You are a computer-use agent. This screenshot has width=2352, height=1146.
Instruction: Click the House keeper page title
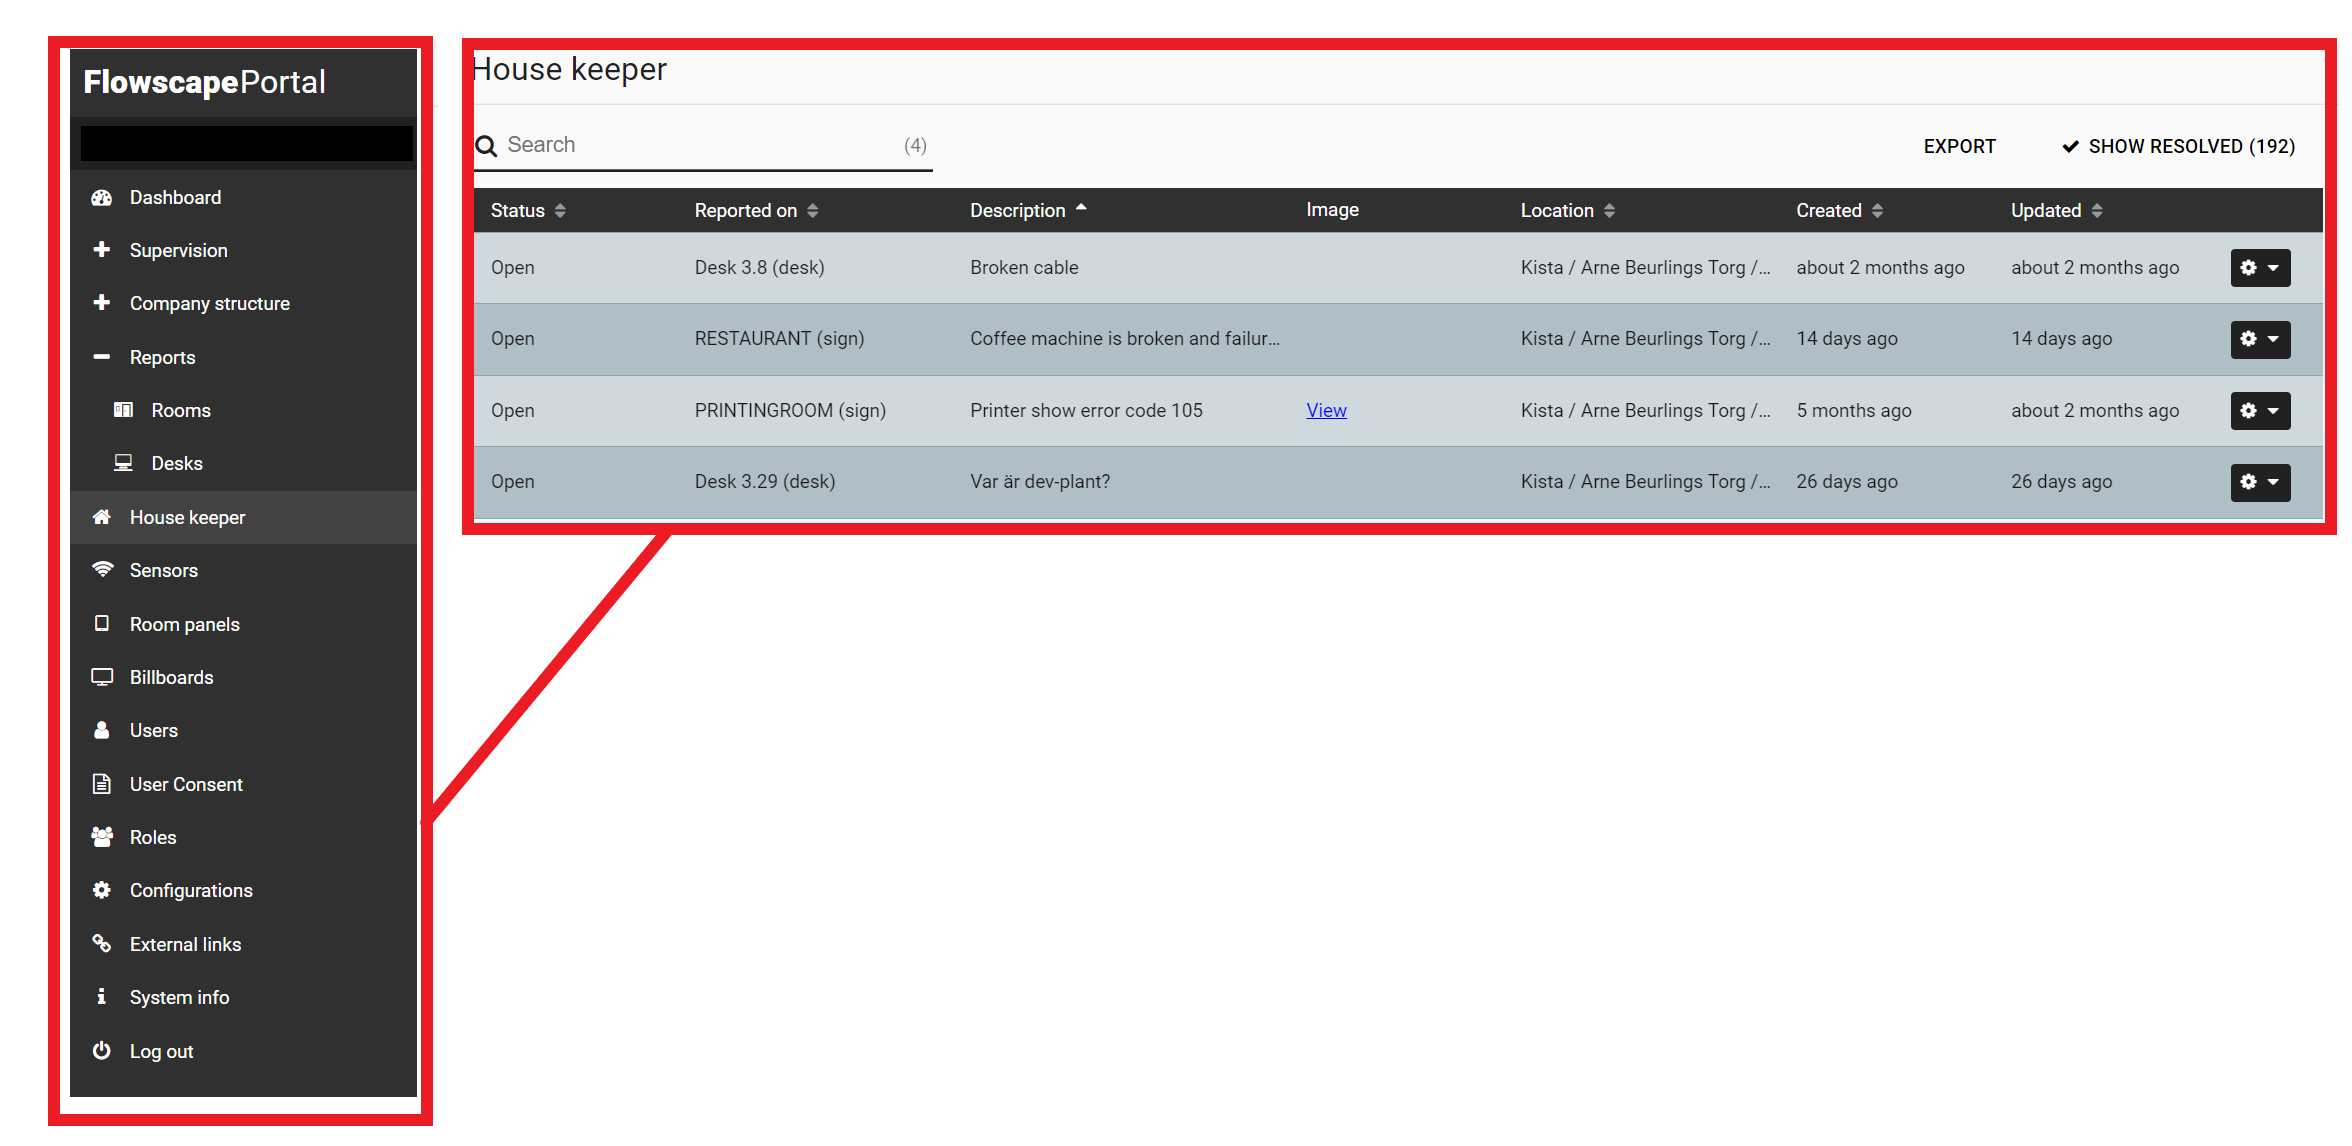(569, 70)
